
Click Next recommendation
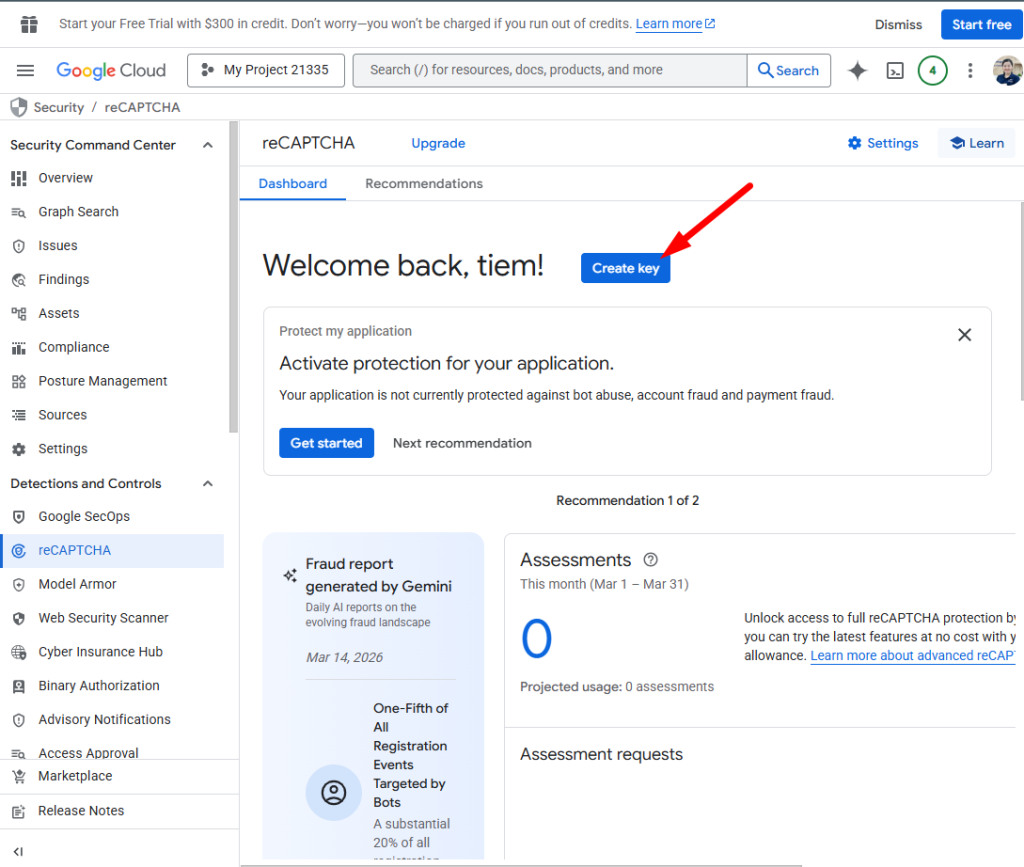click(462, 443)
